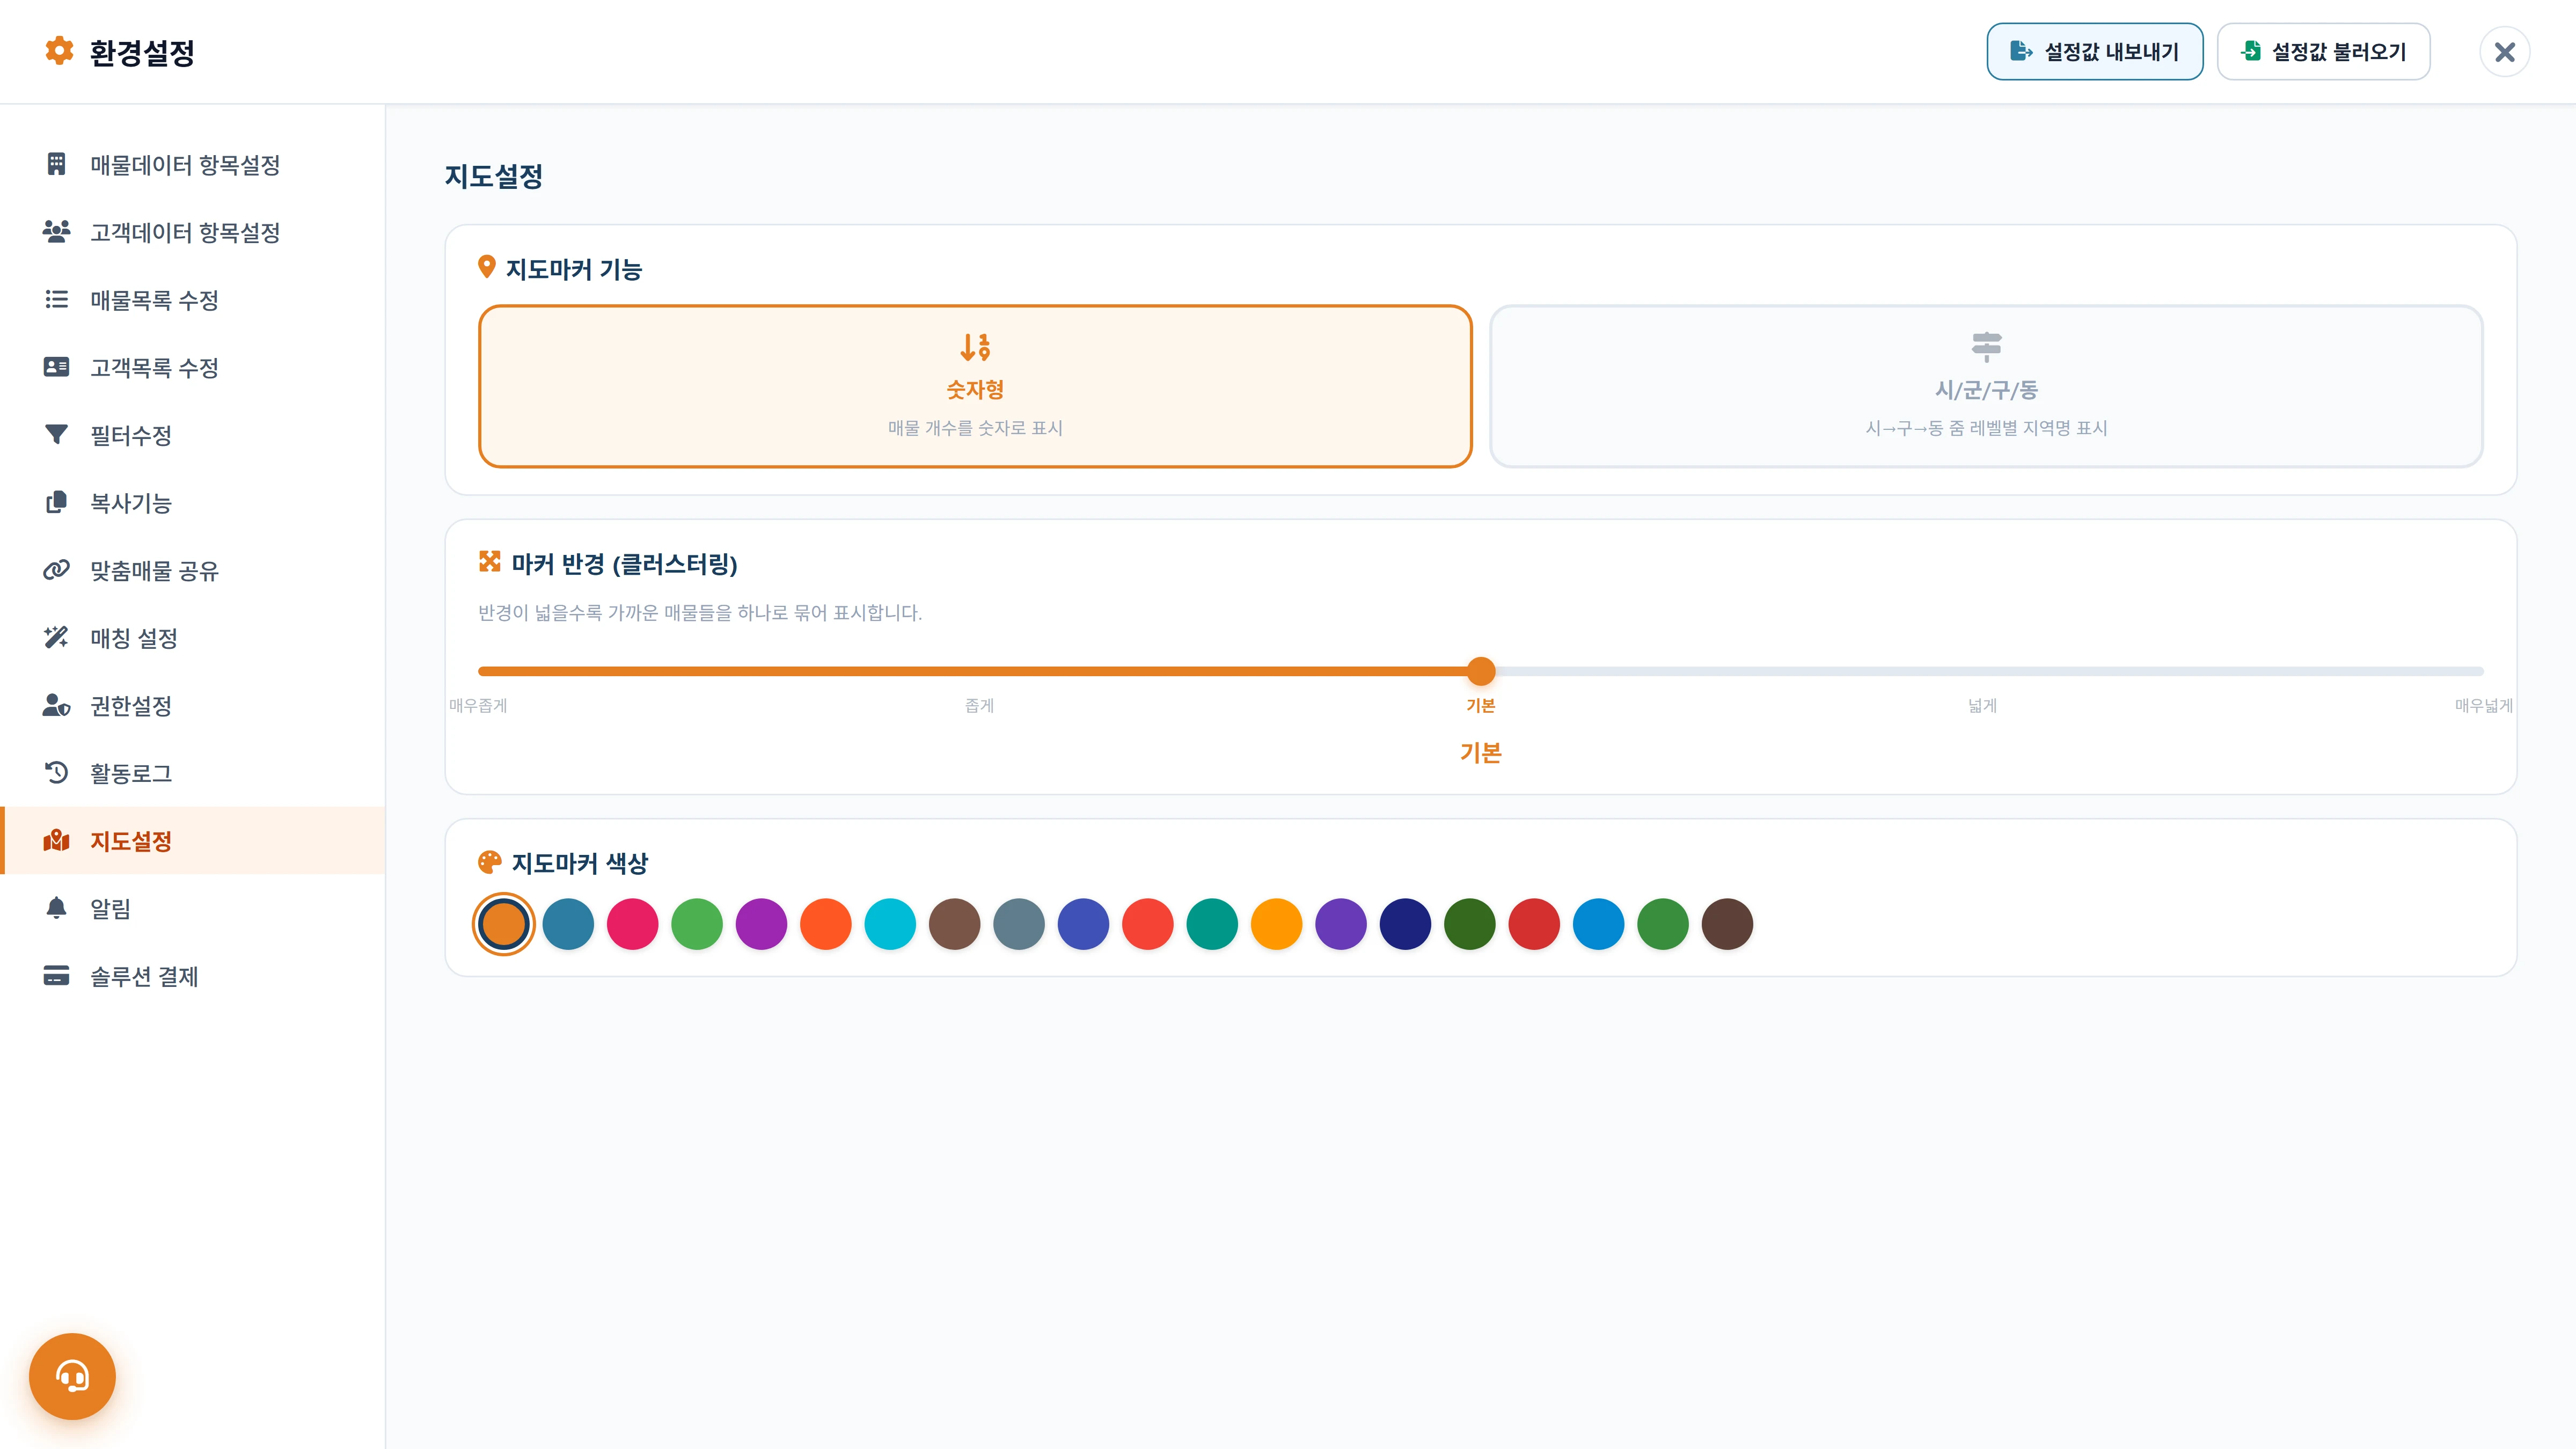Image resolution: width=2576 pixels, height=1449 pixels.
Task: Click the credit card icon for 솔루션 결제
Action: tap(56, 975)
